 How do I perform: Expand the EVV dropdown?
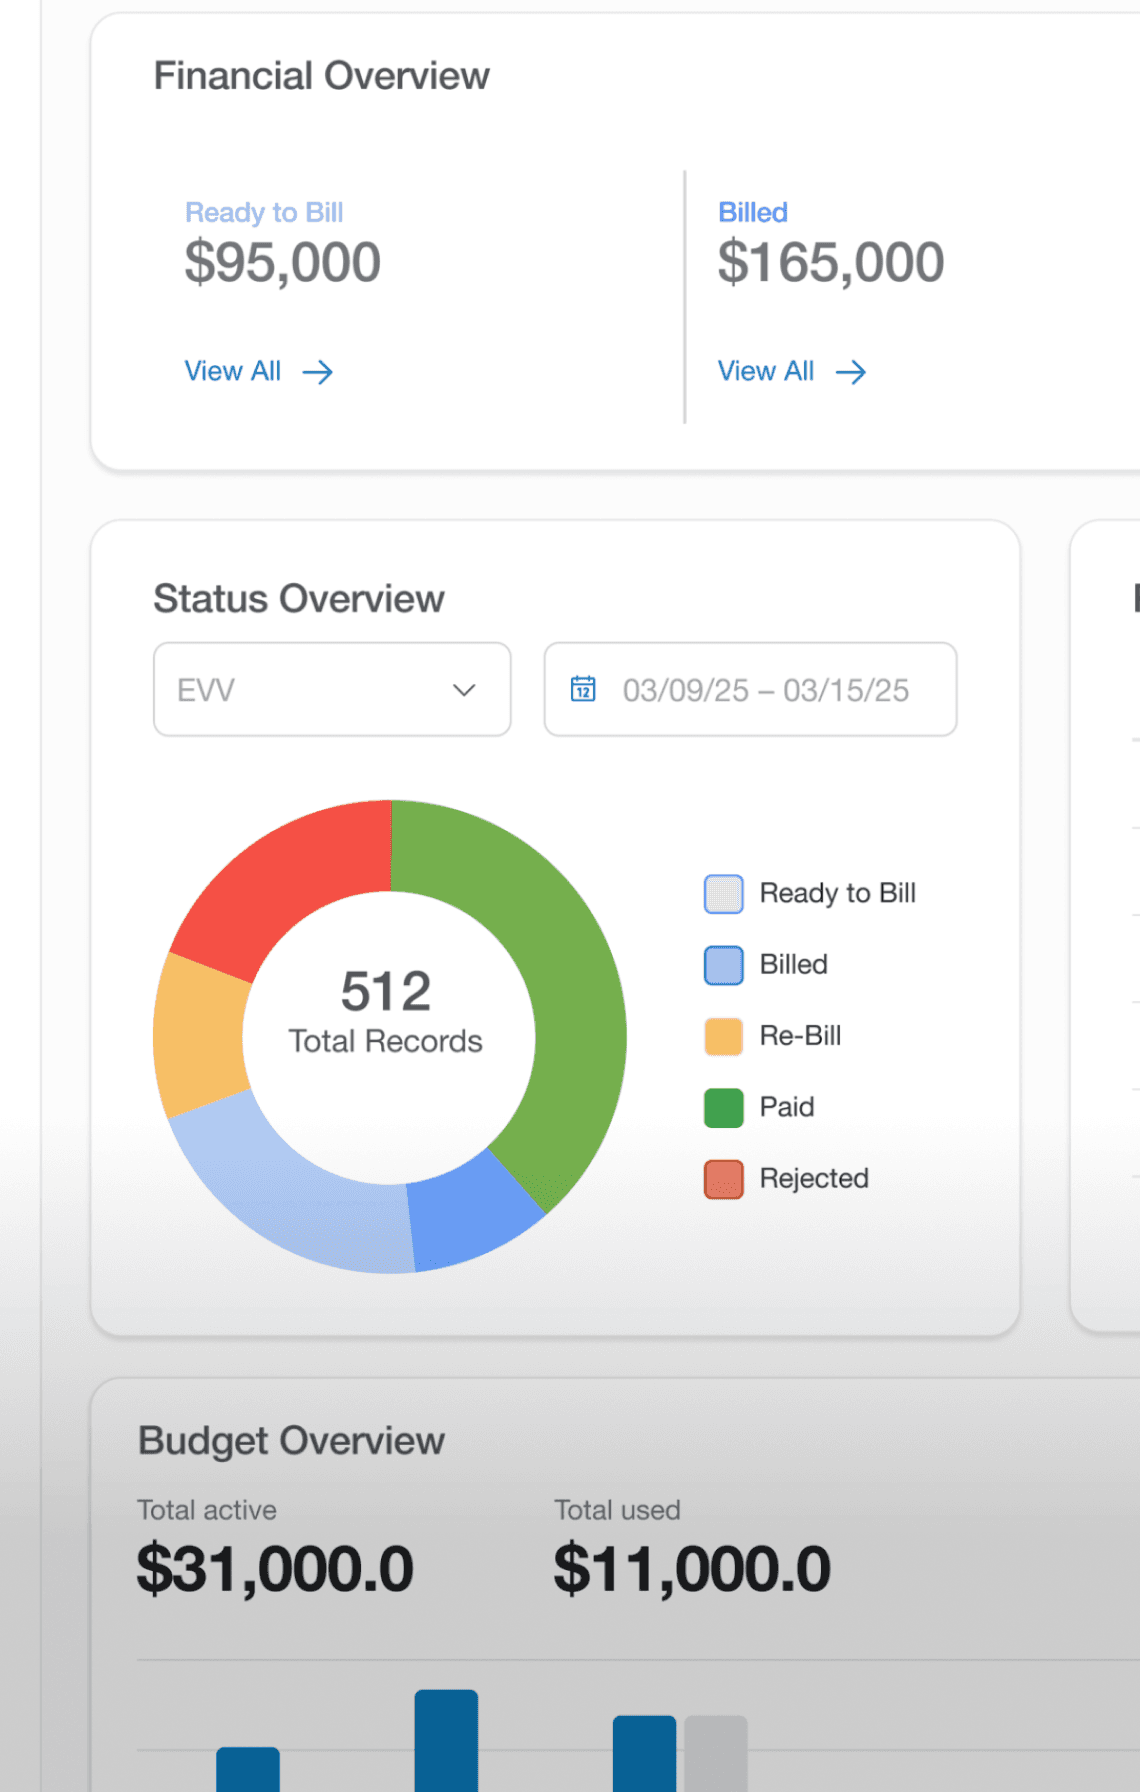click(x=332, y=690)
